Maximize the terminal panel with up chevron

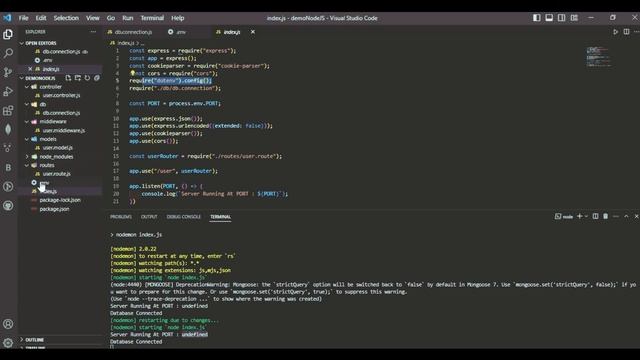tap(626, 216)
